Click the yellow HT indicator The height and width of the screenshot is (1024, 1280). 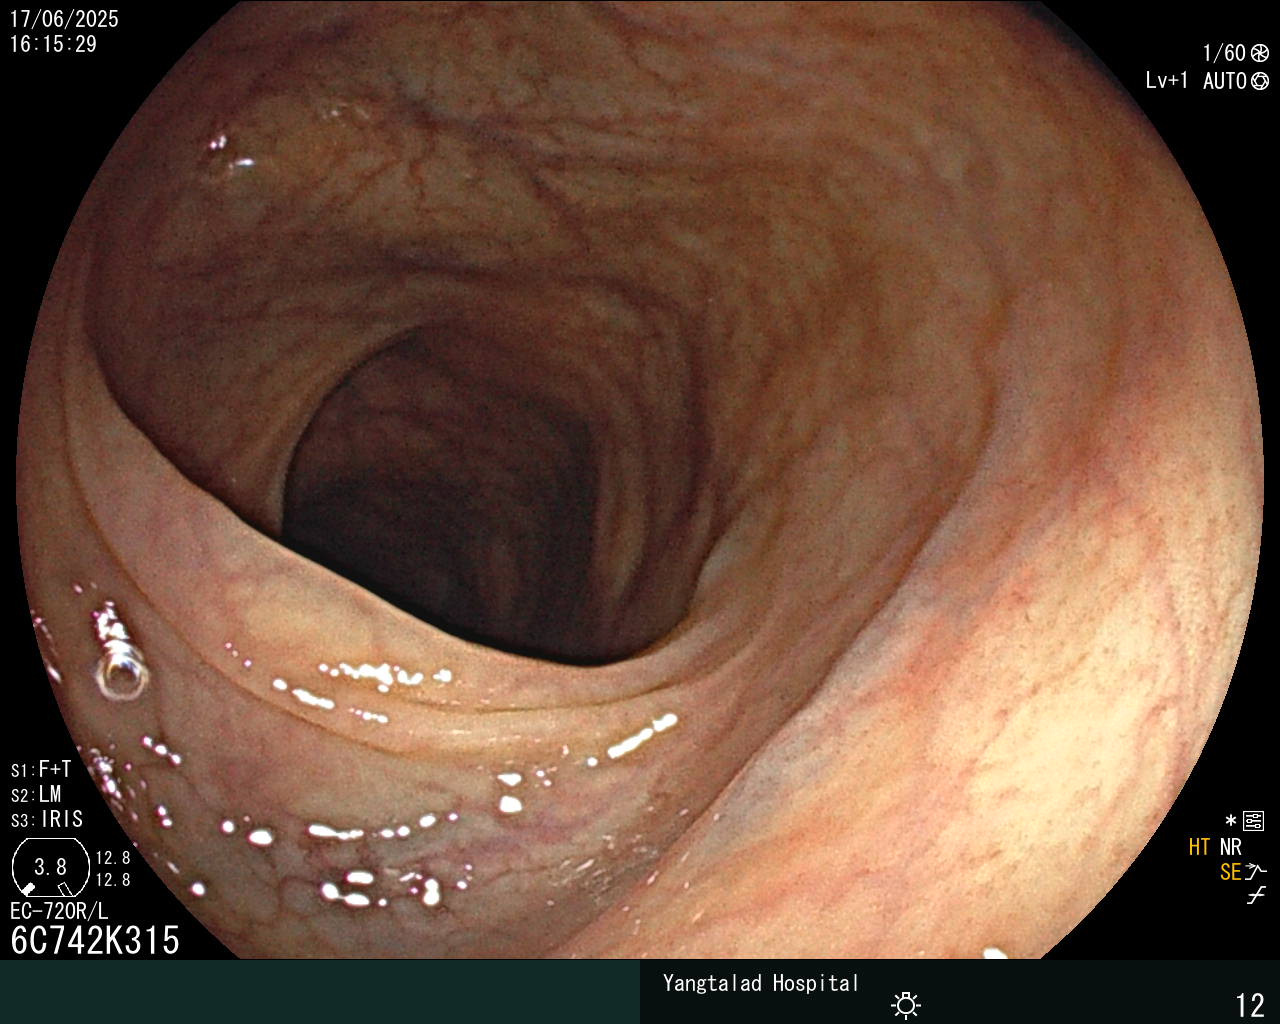click(x=1200, y=848)
